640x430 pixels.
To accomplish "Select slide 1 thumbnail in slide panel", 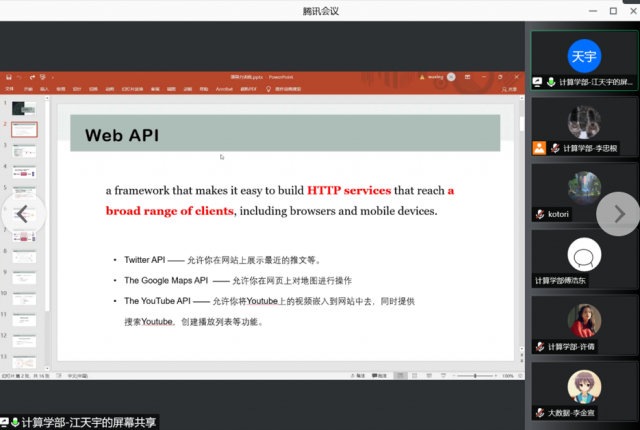I will coord(24,107).
